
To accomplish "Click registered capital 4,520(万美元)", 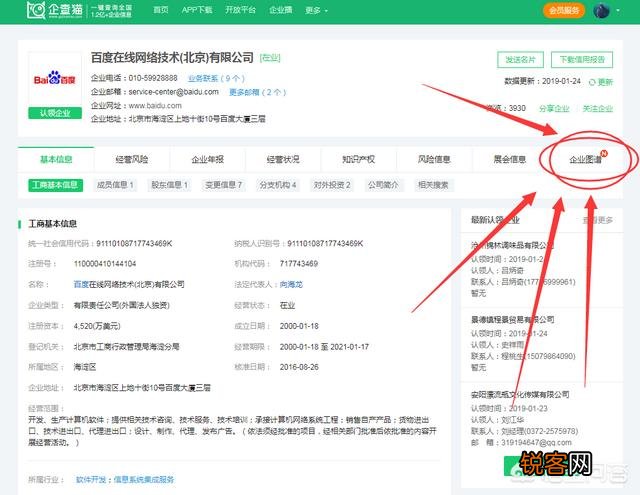I will [x=97, y=326].
